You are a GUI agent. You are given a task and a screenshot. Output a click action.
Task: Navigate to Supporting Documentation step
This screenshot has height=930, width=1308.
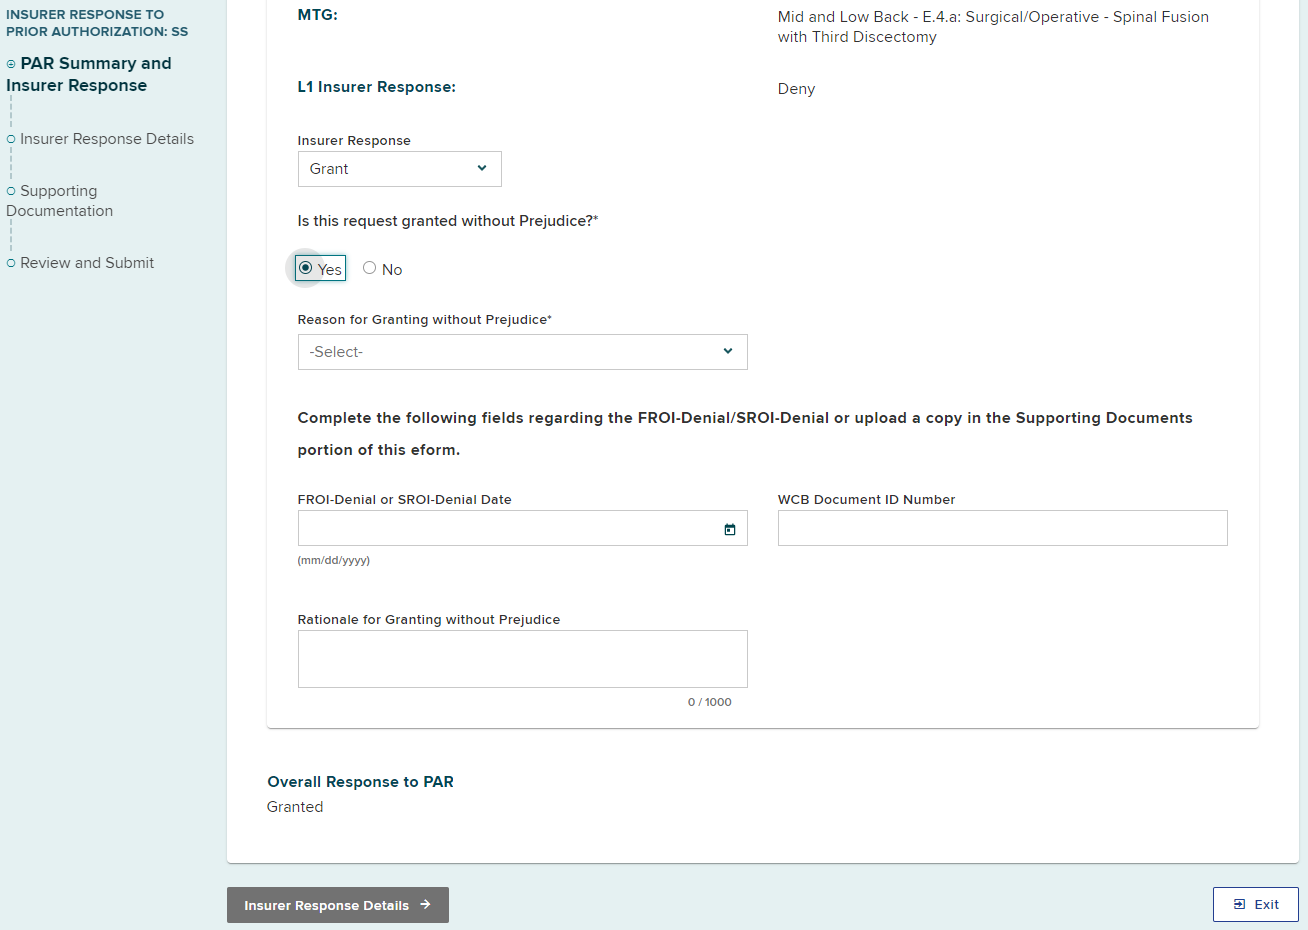point(60,201)
